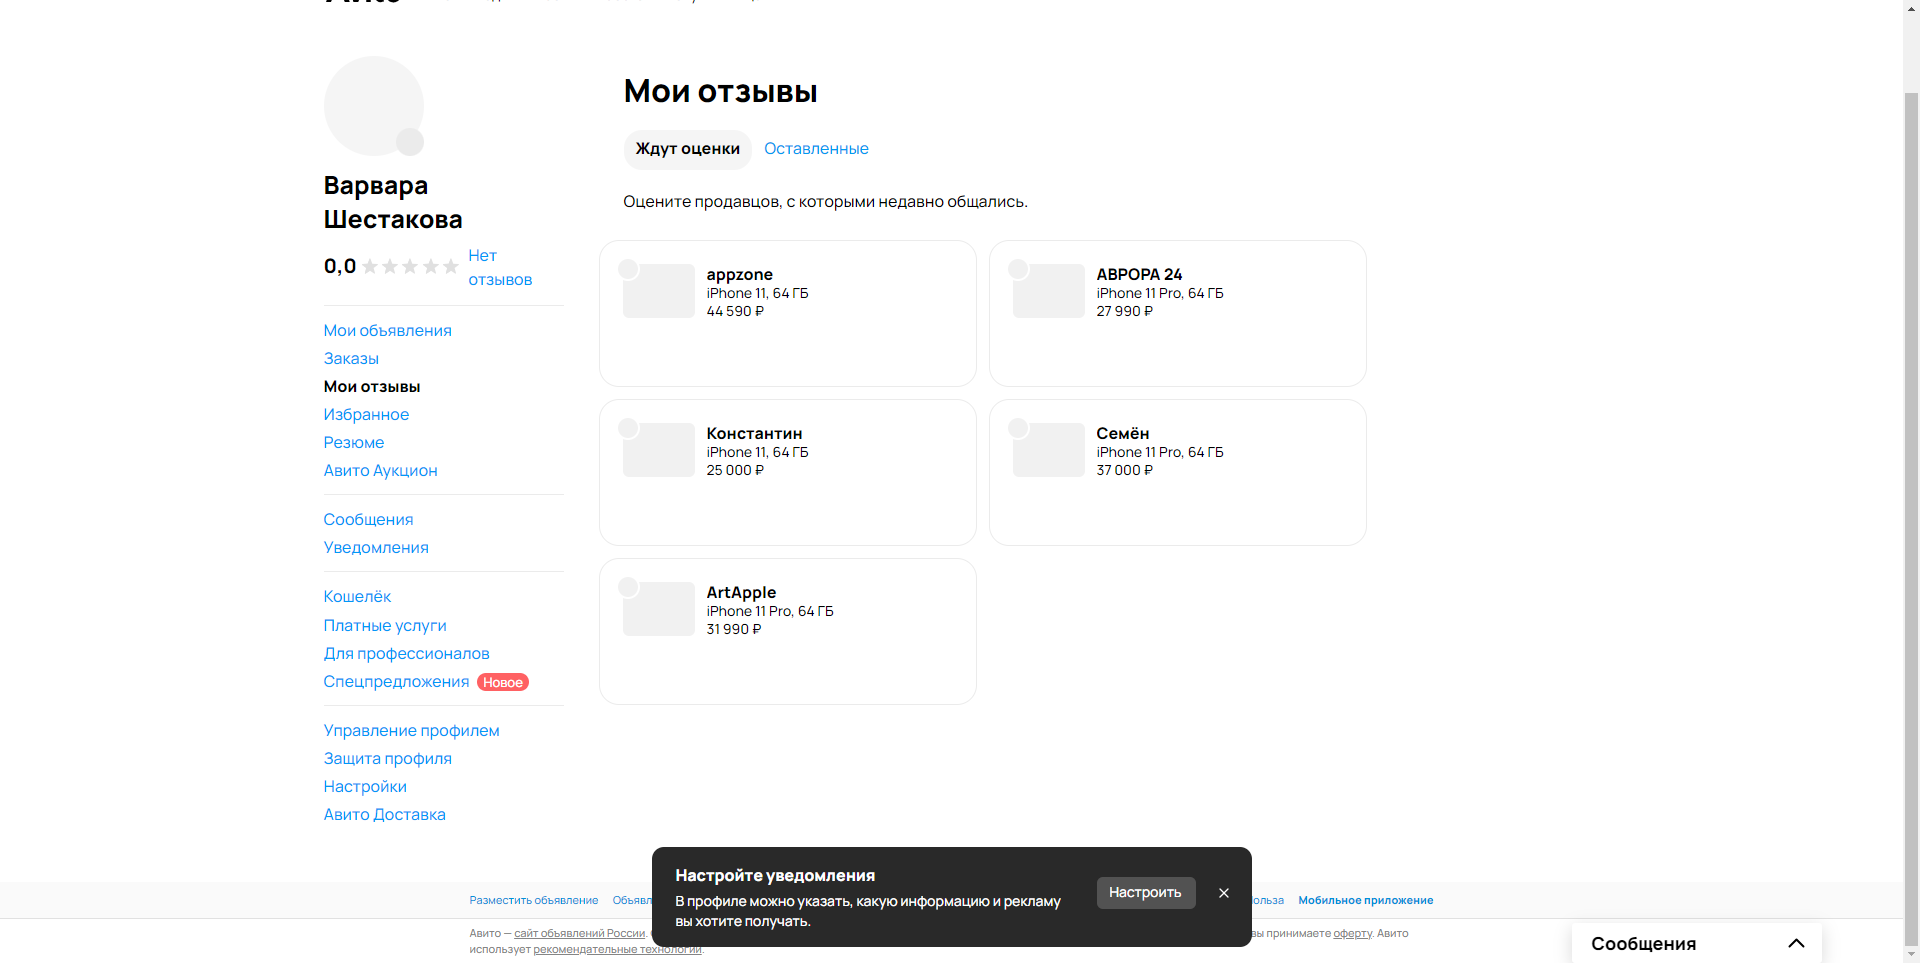Open Резюме in sidebar
Viewport: 1920px width, 963px height.
point(353,443)
